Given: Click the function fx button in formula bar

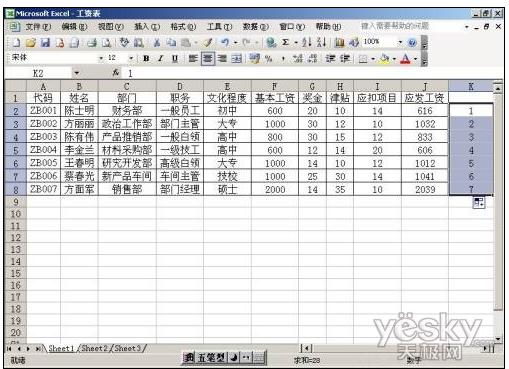Looking at the screenshot, I should [x=116, y=73].
